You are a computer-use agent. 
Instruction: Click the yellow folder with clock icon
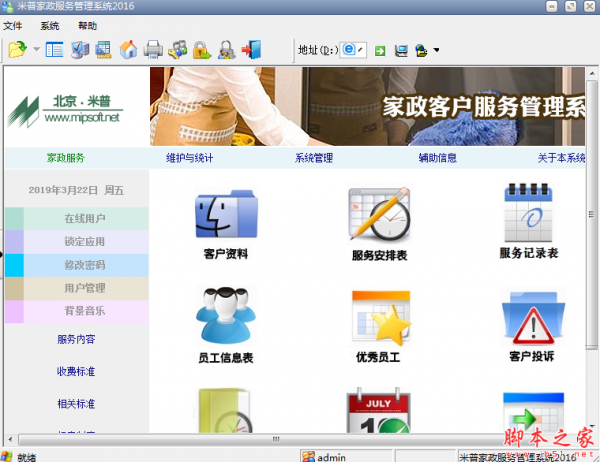(x=226, y=410)
